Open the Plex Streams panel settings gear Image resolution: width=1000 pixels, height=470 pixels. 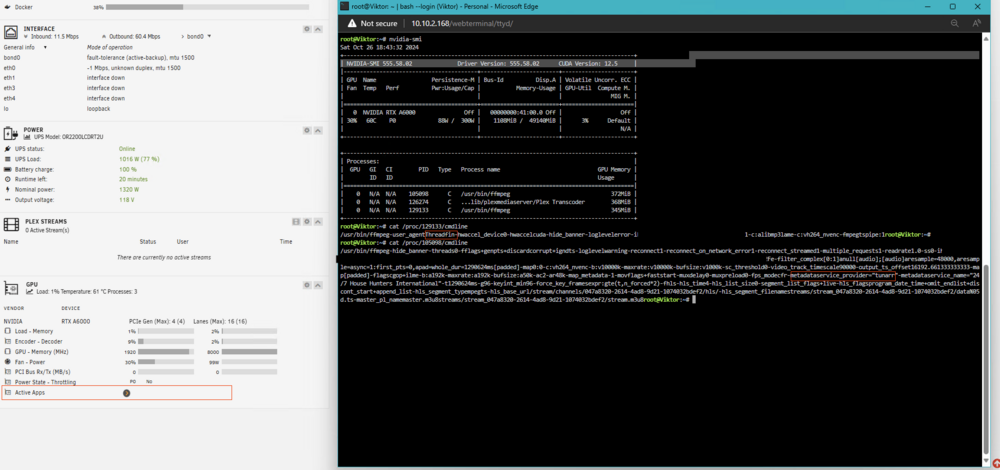point(307,222)
